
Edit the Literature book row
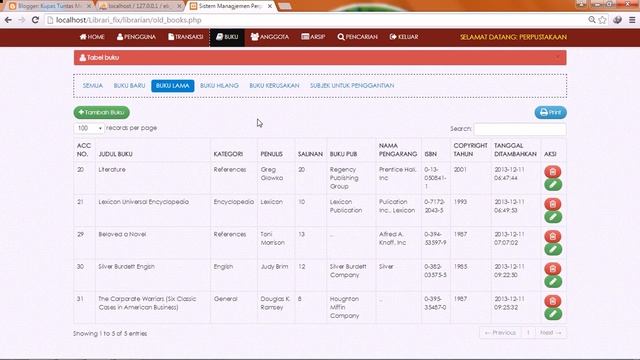pyautogui.click(x=553, y=185)
